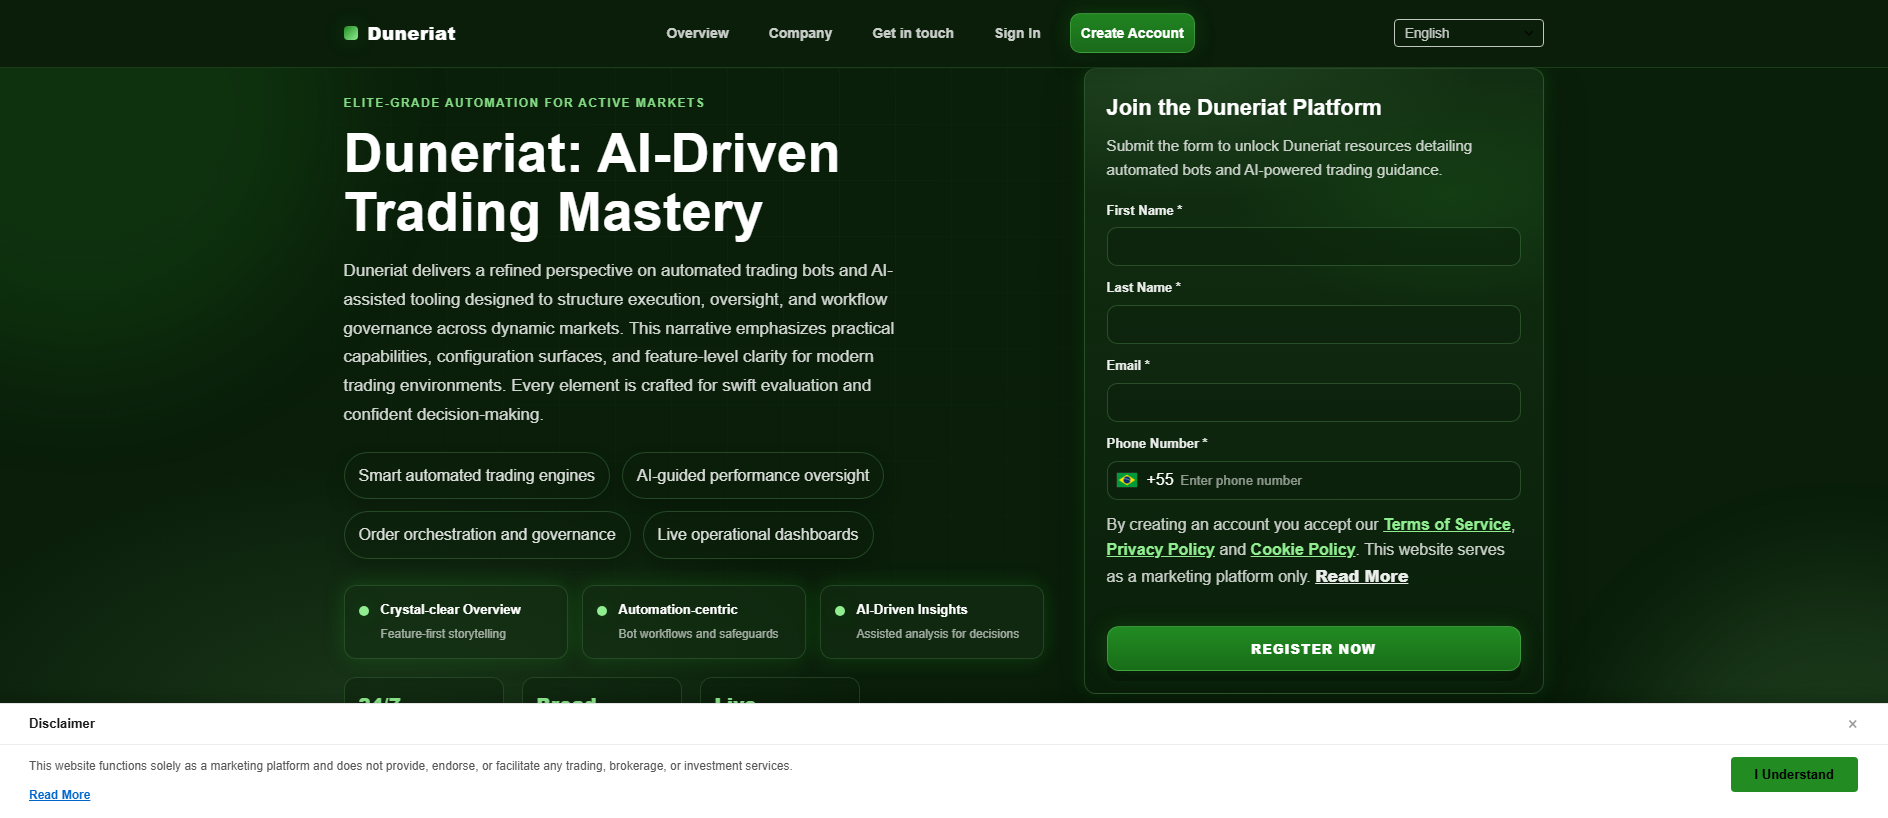
Task: Click the I Understand button
Action: (x=1794, y=774)
